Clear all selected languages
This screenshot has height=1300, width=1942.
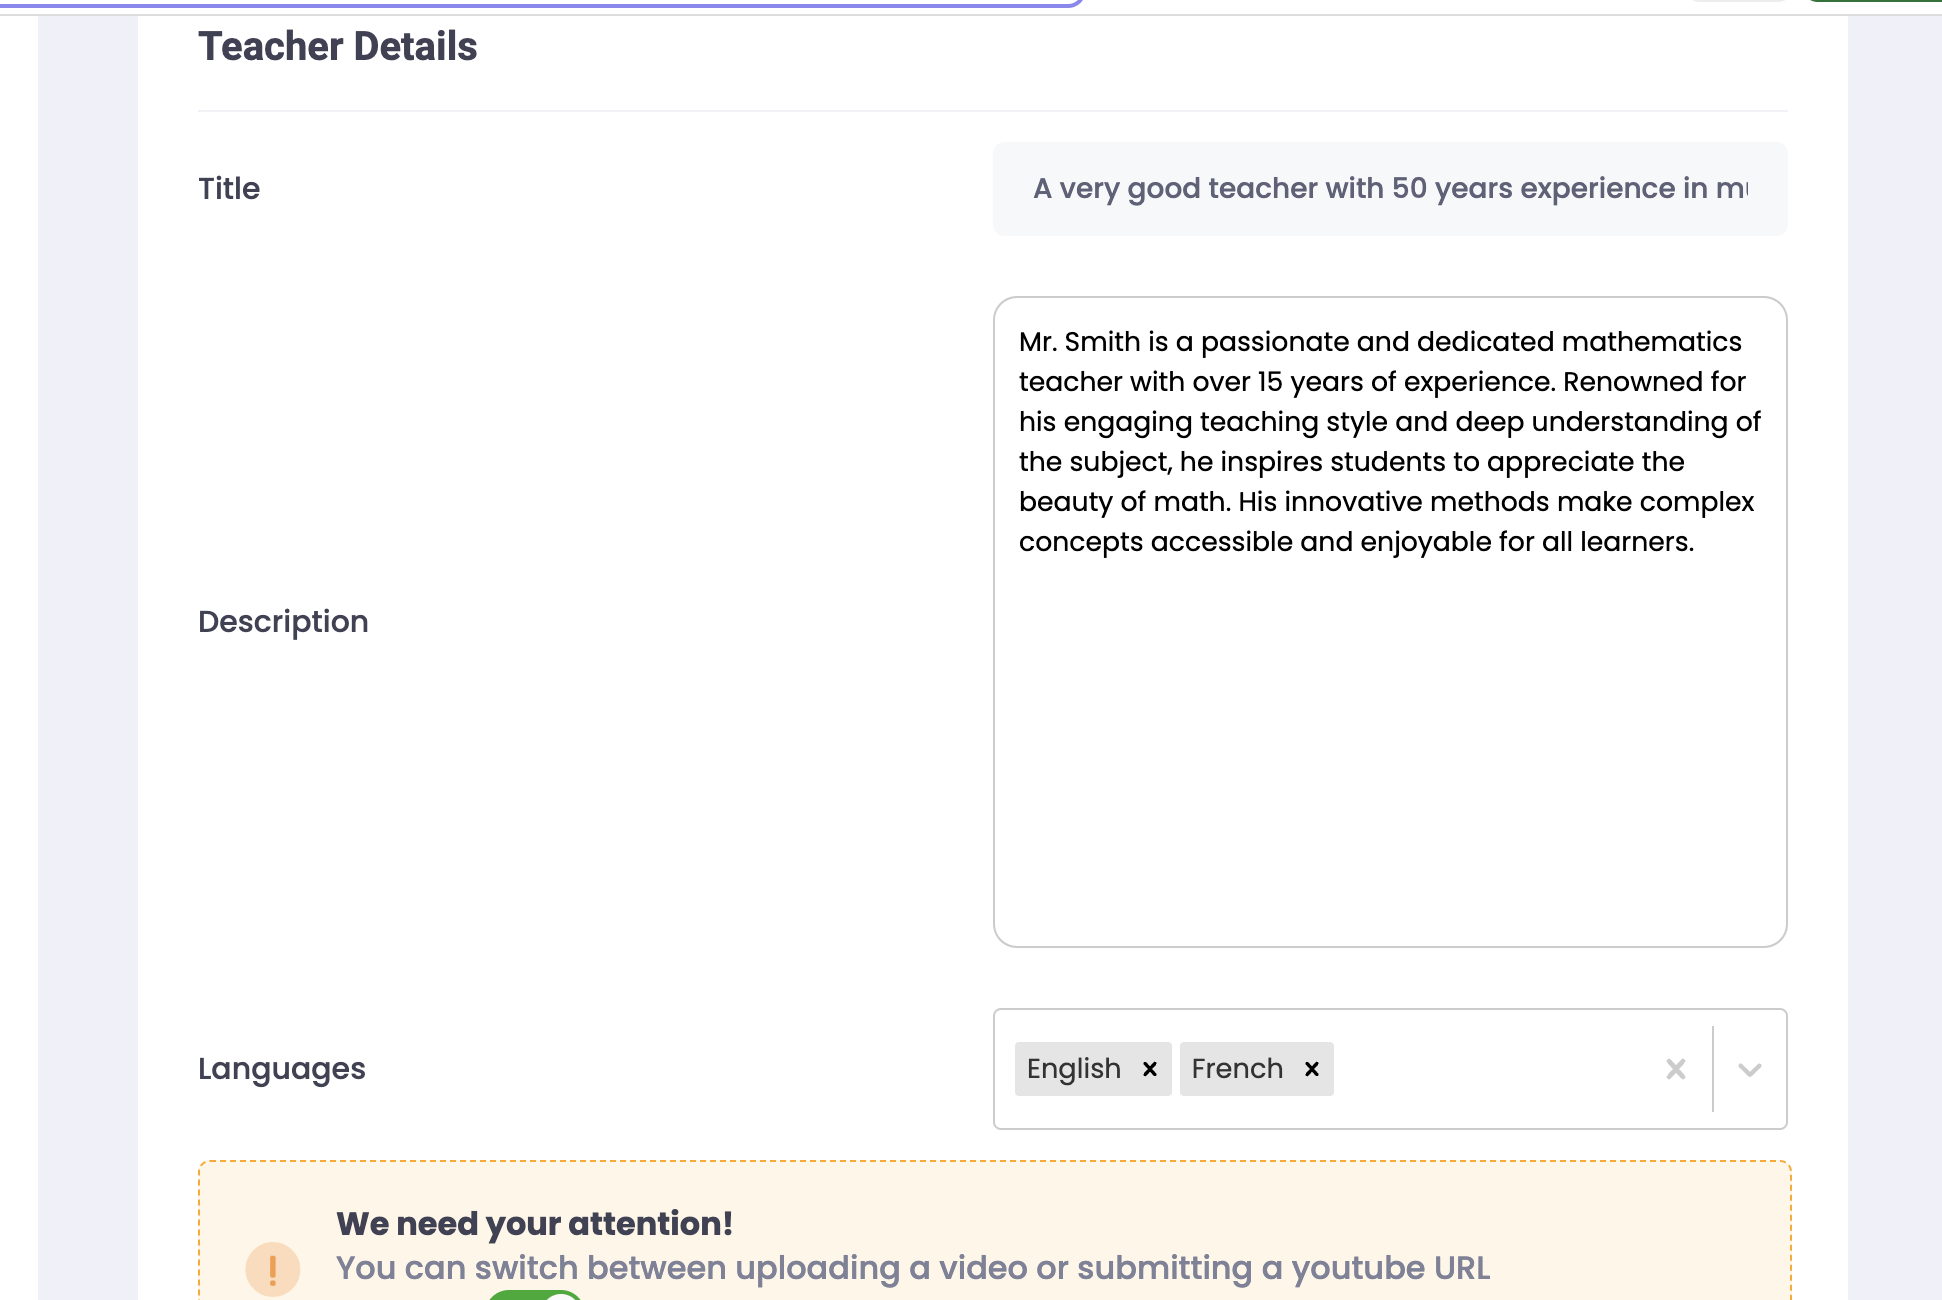[1676, 1069]
